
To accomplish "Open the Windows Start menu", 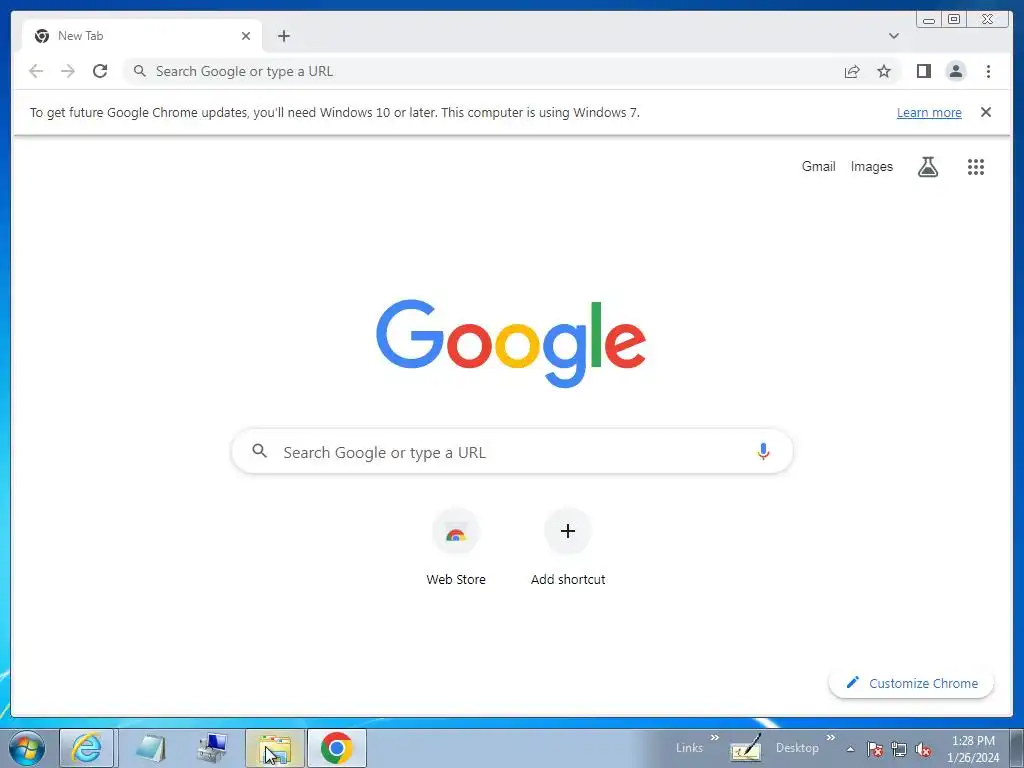I will [27, 748].
